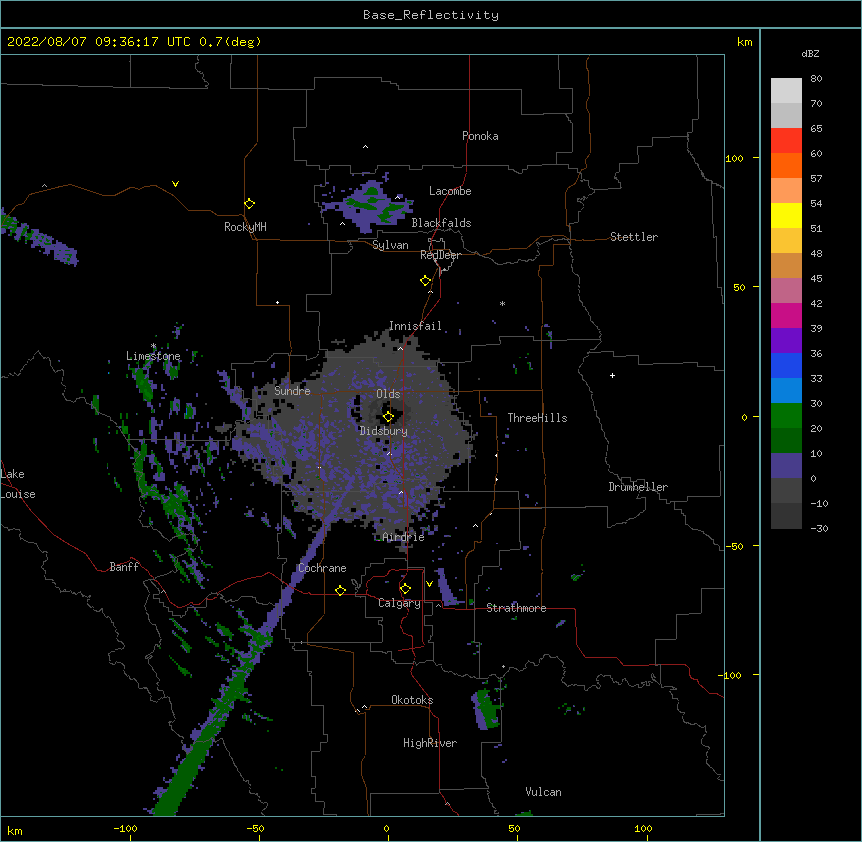Select the yellow radar site marker between Olds and Didsbury

388,417
